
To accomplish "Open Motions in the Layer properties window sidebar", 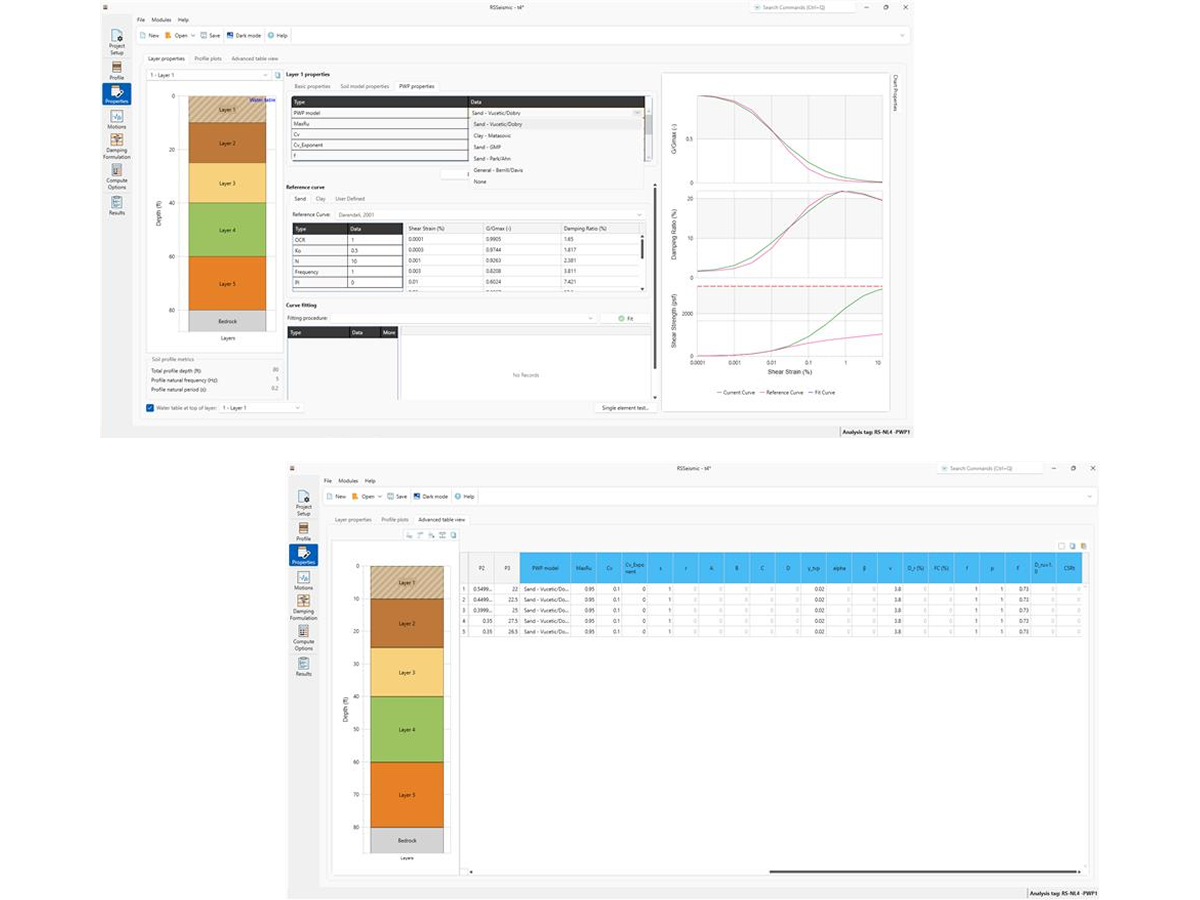I will 116,120.
